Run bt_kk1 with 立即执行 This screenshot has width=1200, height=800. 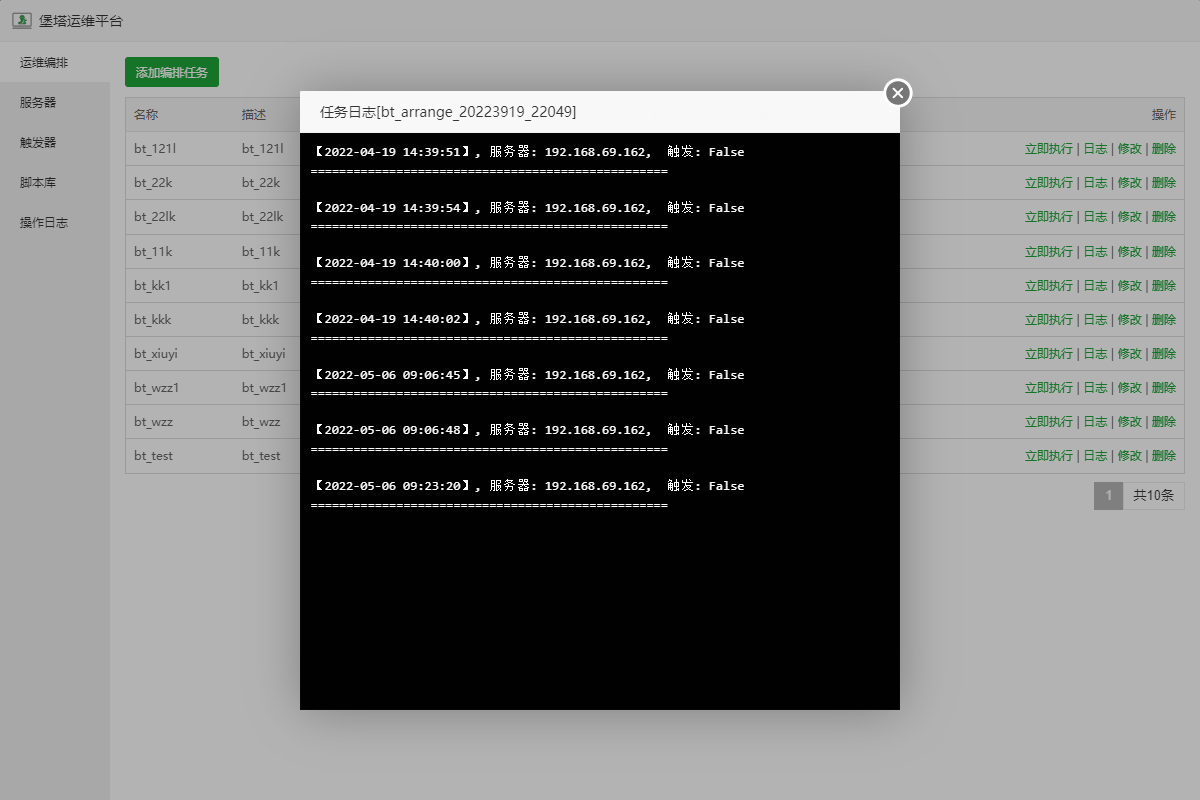click(1048, 285)
